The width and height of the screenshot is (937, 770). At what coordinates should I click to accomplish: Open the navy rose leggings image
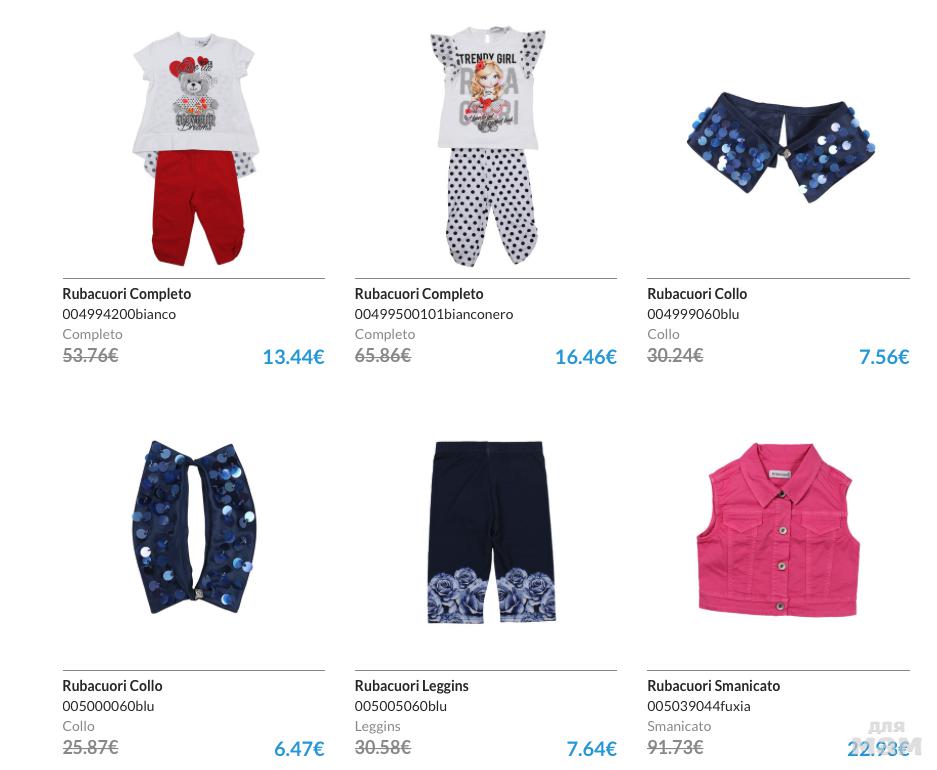(x=491, y=533)
